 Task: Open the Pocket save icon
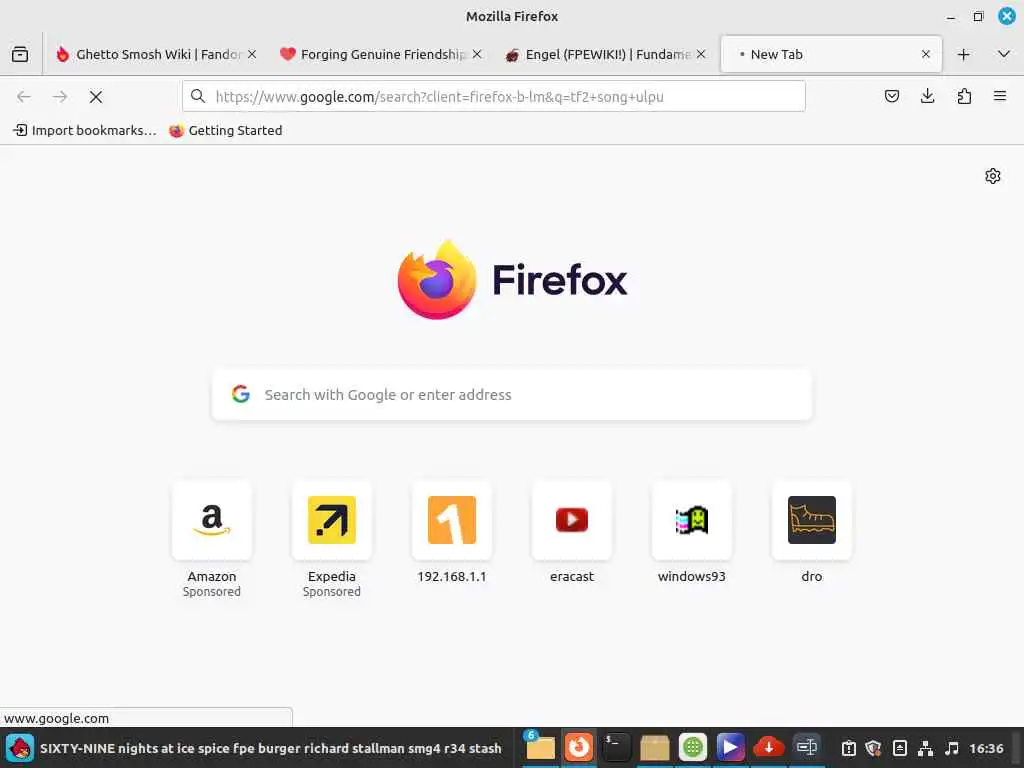891,97
